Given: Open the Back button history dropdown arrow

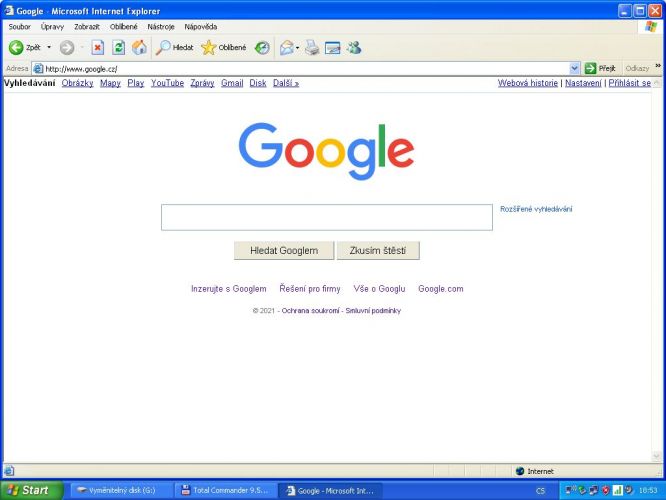Looking at the screenshot, I should 49,48.
